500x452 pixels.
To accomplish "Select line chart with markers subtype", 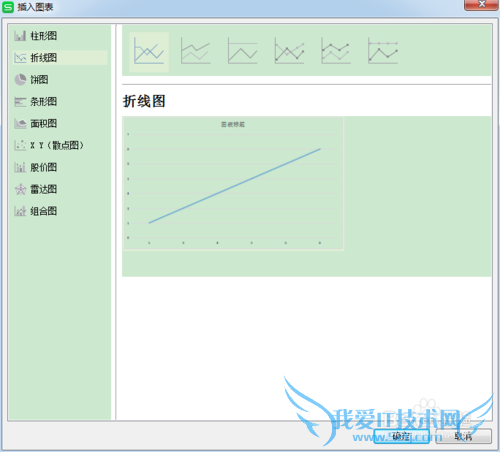I will click(x=289, y=51).
